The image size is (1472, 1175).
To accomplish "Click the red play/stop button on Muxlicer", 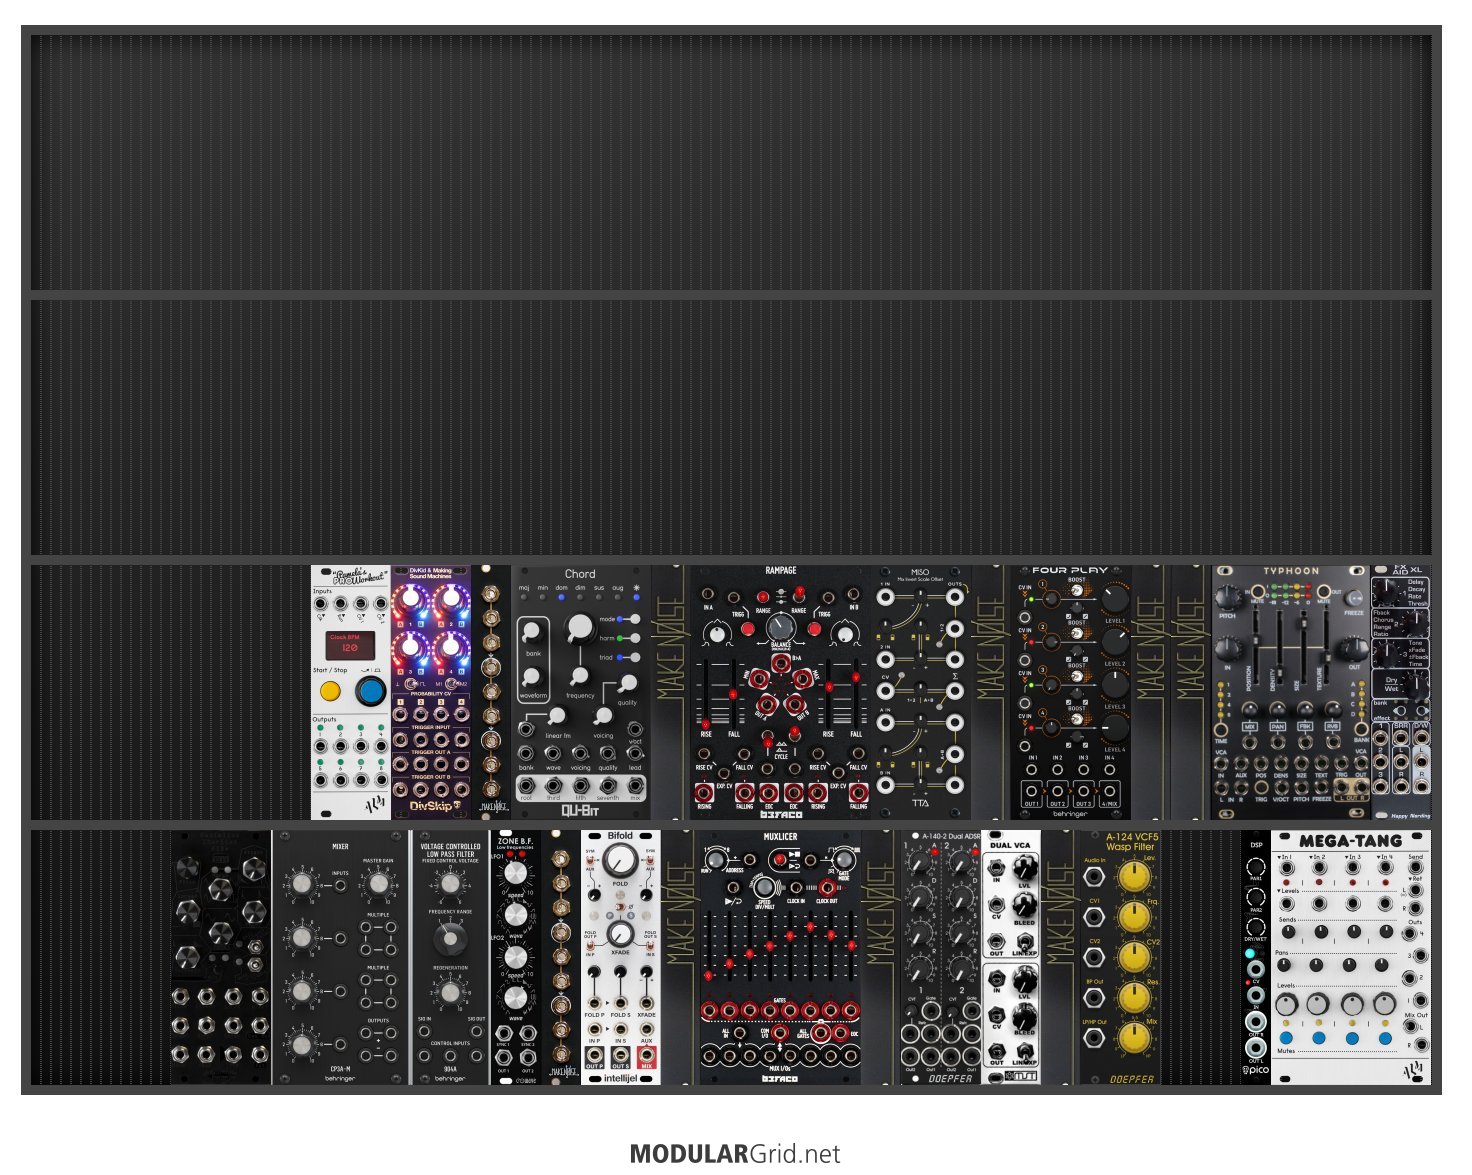I will pos(780,859).
